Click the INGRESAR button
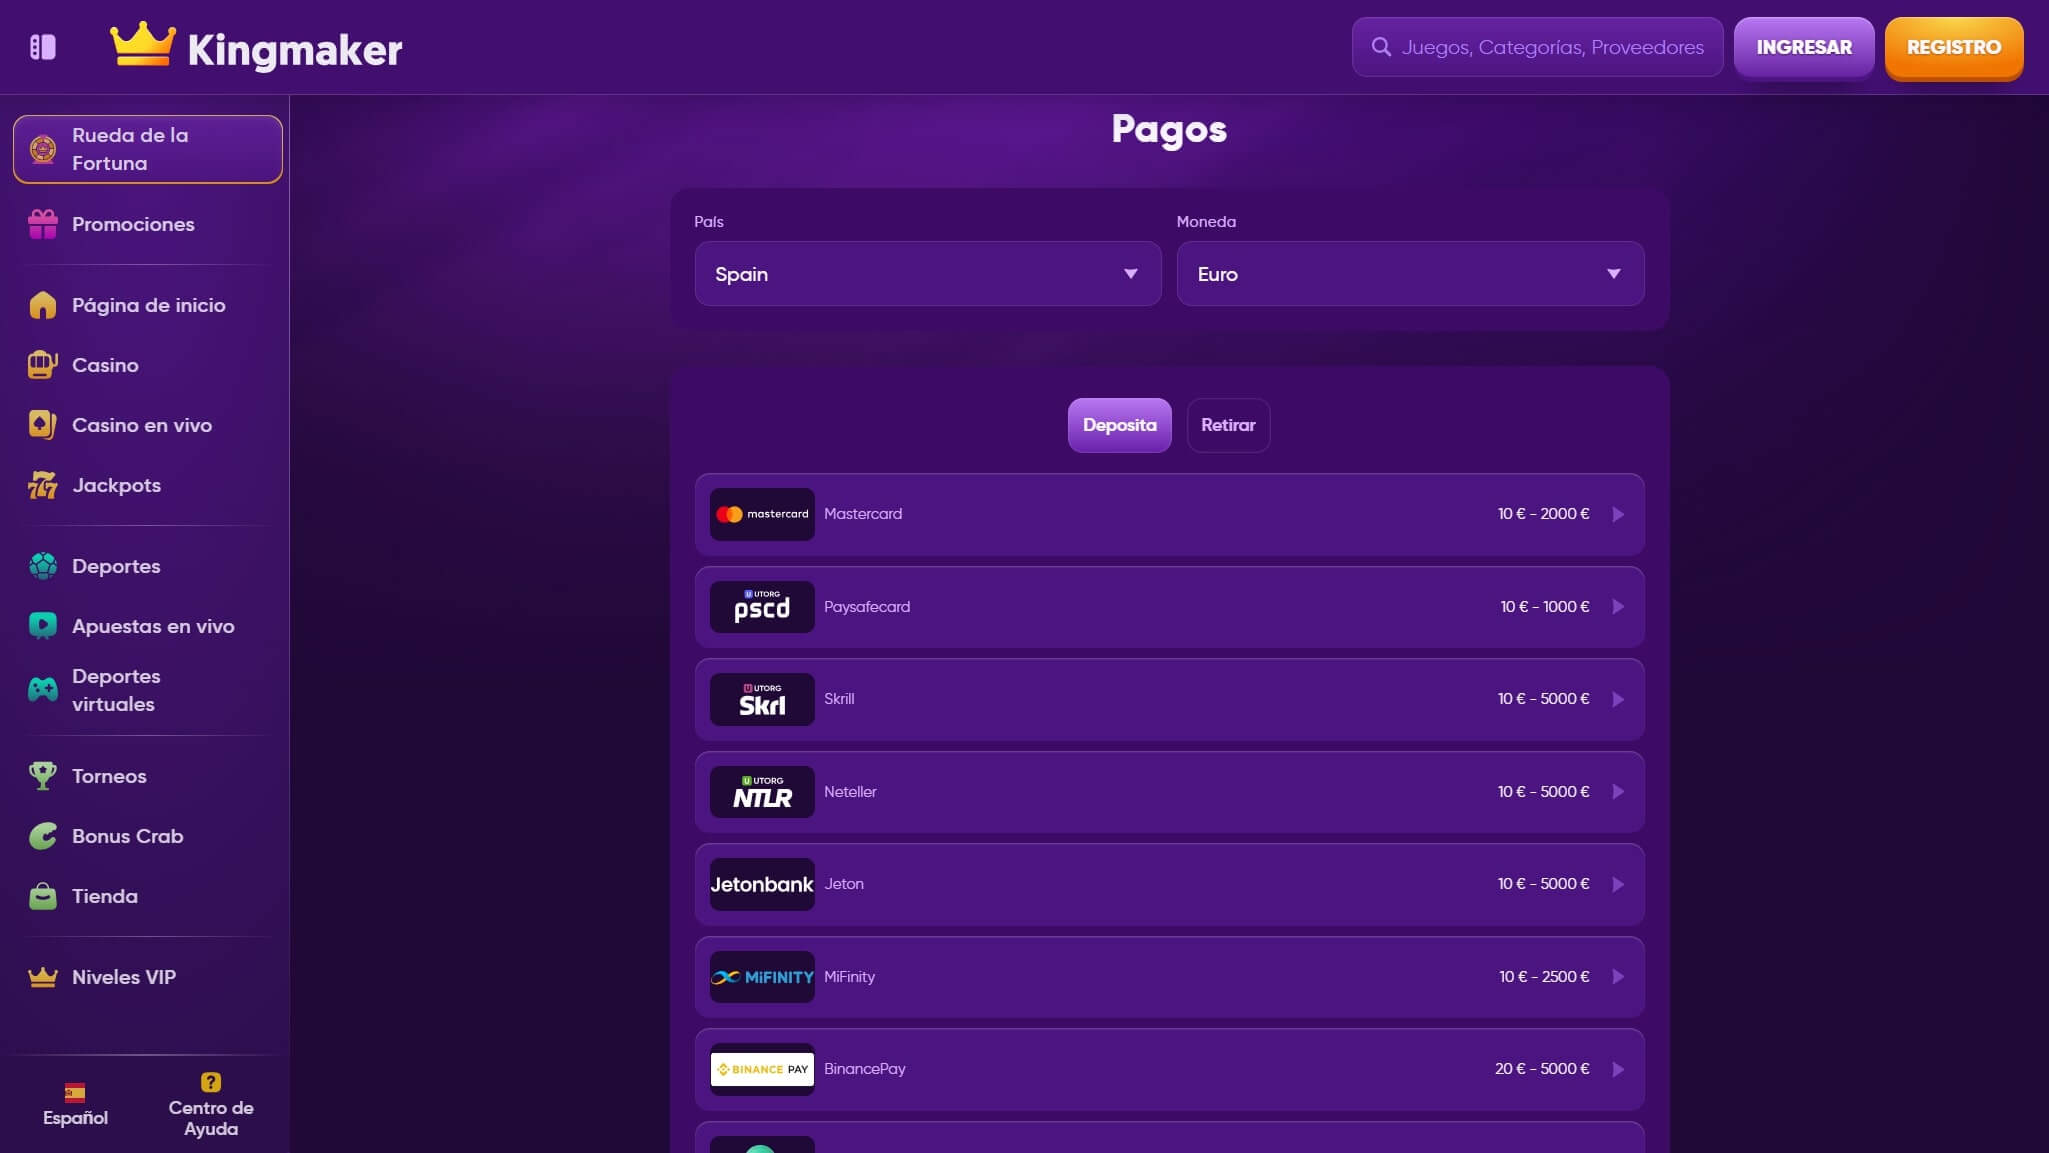The image size is (2049, 1153). pyautogui.click(x=1804, y=47)
